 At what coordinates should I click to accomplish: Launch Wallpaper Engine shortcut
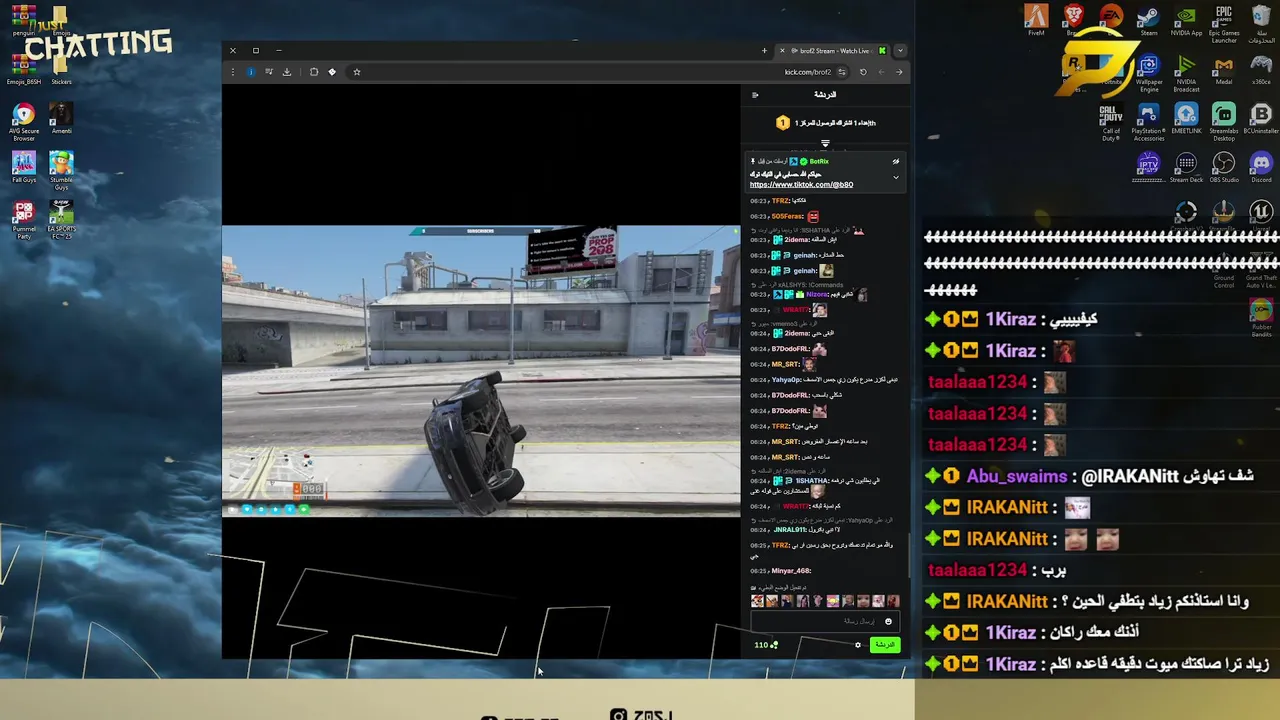pos(1149,74)
